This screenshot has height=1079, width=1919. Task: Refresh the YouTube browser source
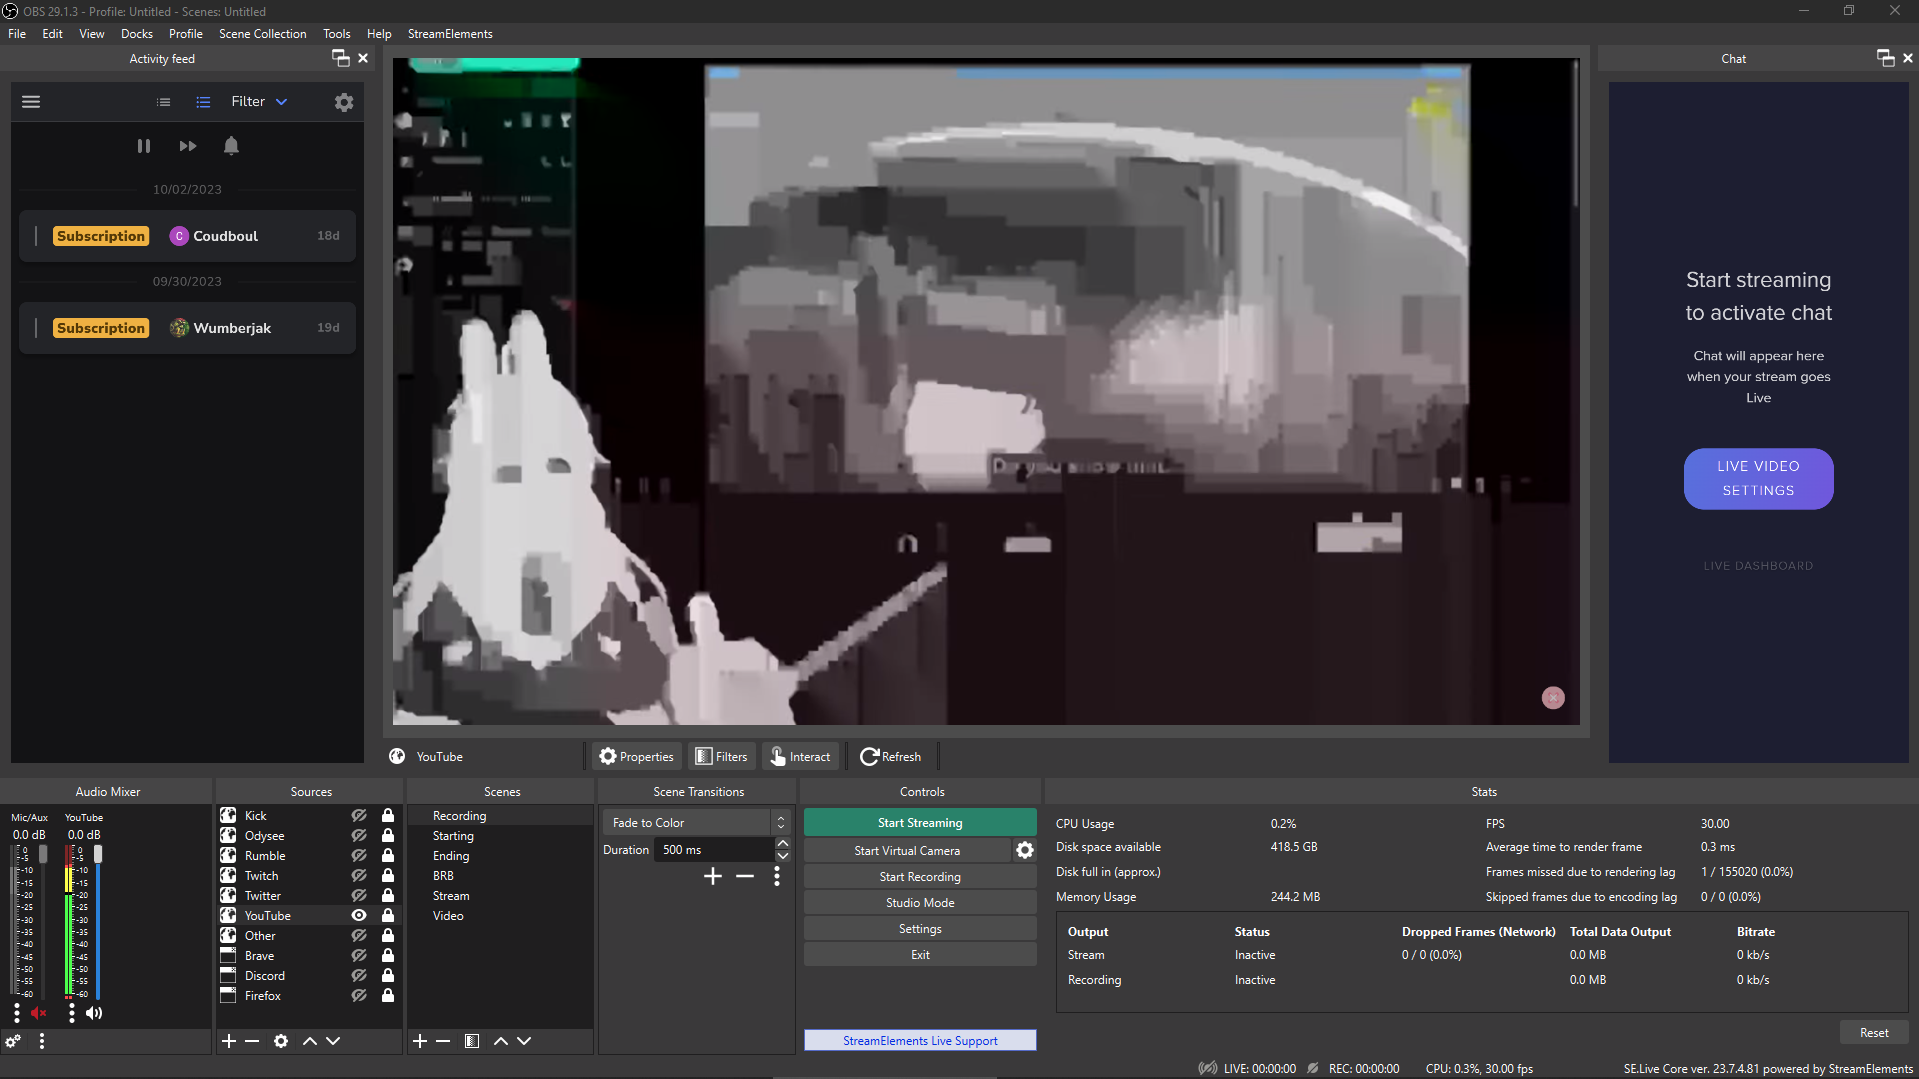tap(891, 756)
